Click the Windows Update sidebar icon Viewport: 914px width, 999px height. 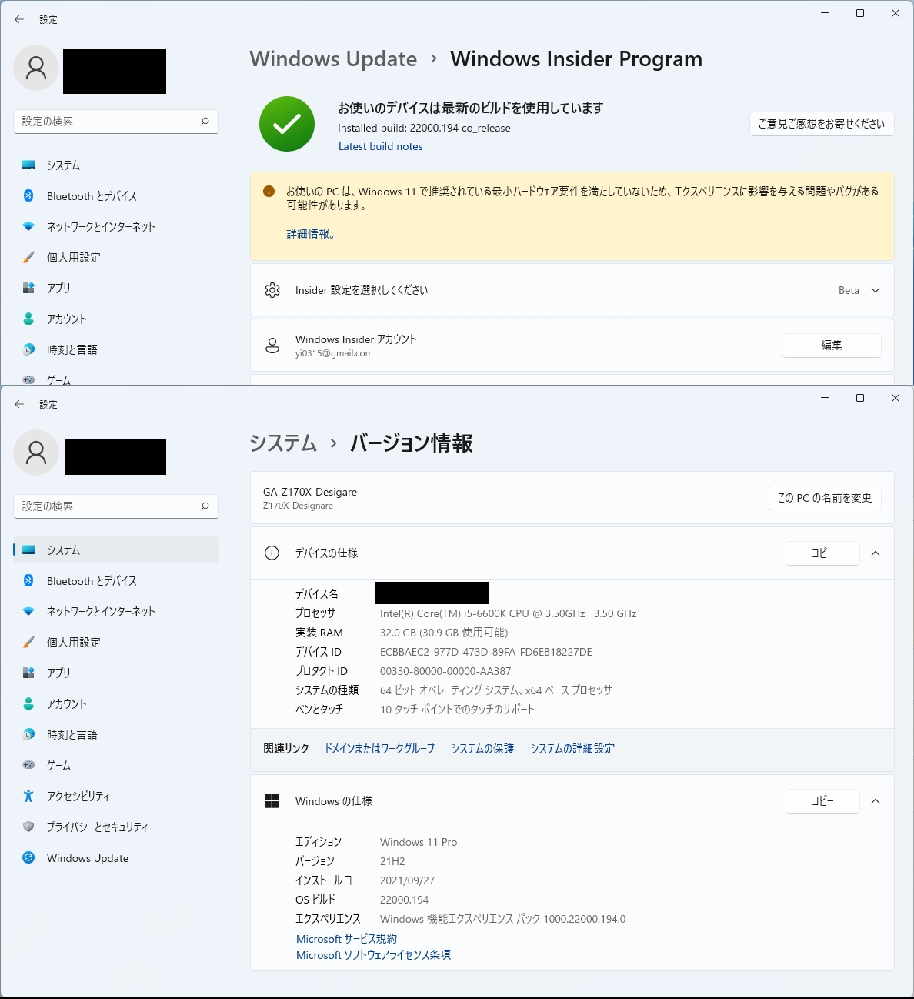(x=29, y=858)
